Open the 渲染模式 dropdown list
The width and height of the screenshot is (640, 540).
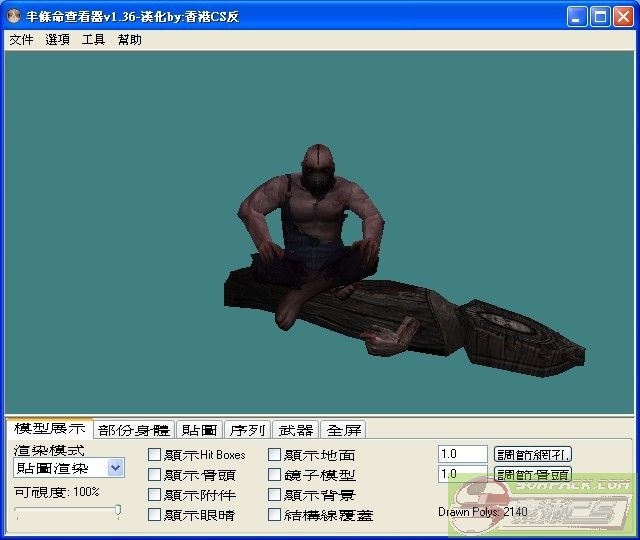[115, 468]
